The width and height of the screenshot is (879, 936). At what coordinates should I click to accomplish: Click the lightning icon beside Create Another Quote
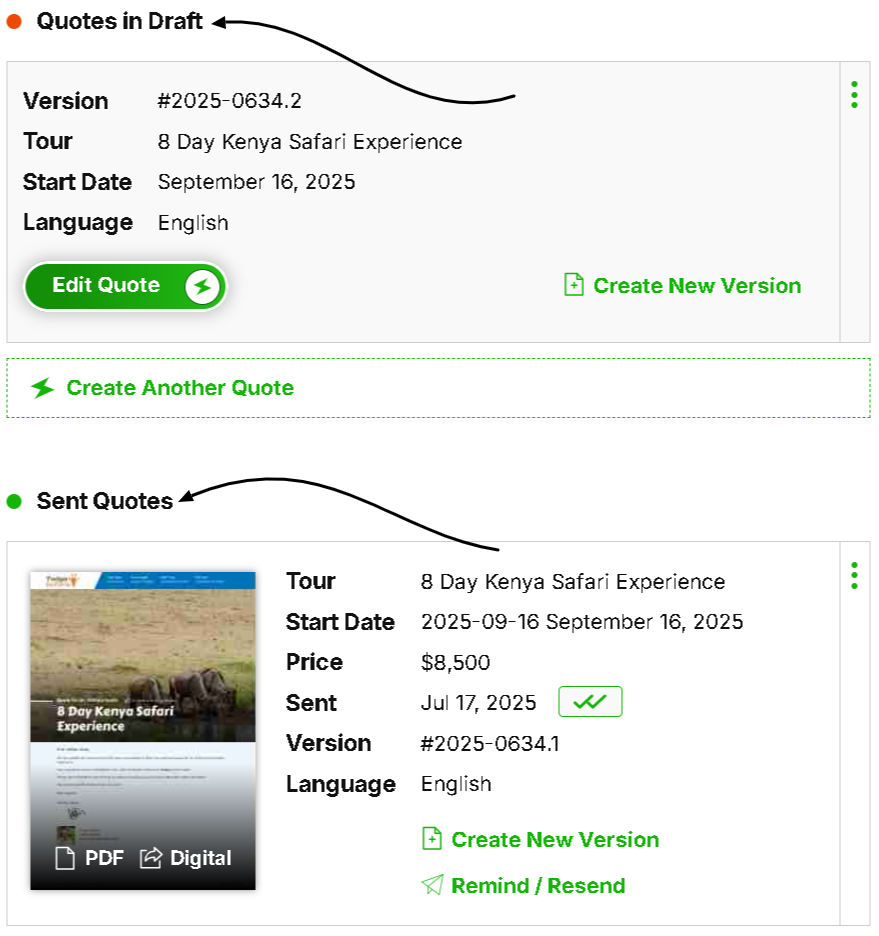42,388
